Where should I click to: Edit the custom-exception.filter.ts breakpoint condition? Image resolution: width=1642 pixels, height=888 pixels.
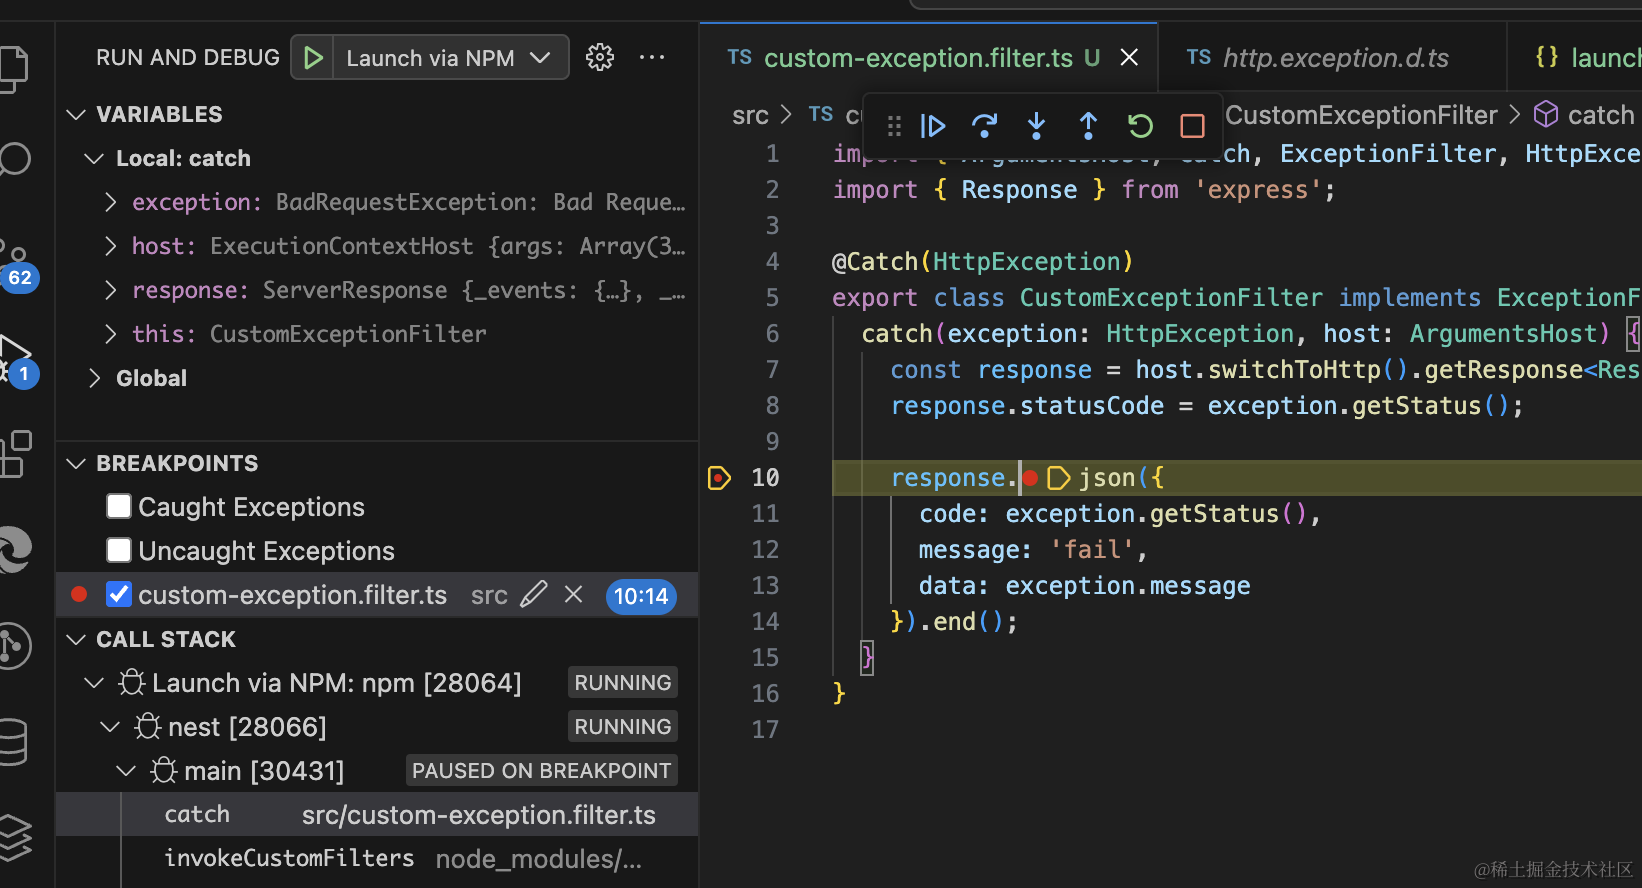(x=534, y=595)
